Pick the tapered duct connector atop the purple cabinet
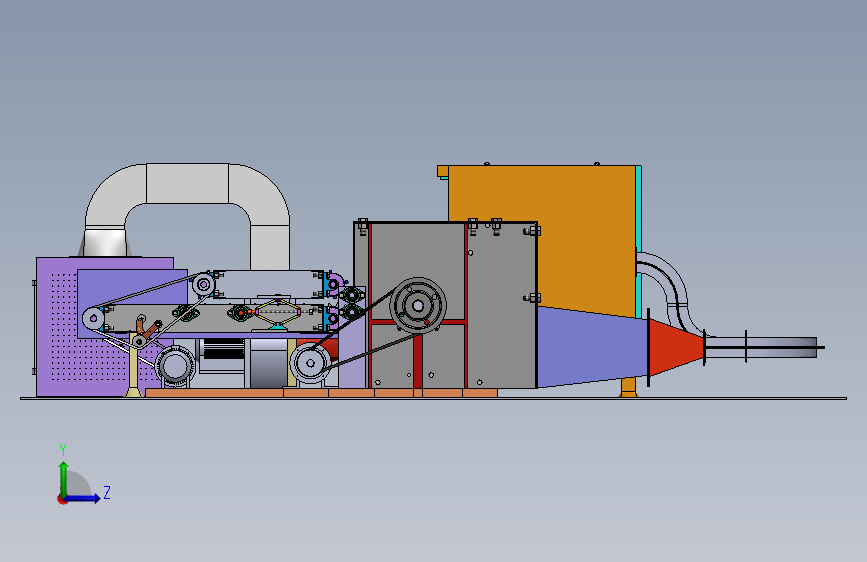This screenshot has height=562, width=867. (x=105, y=243)
